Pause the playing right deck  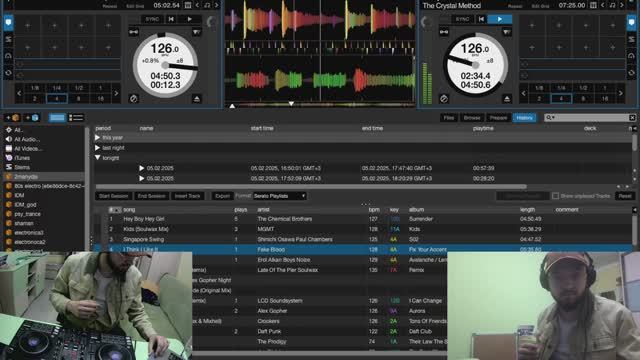pos(500,19)
